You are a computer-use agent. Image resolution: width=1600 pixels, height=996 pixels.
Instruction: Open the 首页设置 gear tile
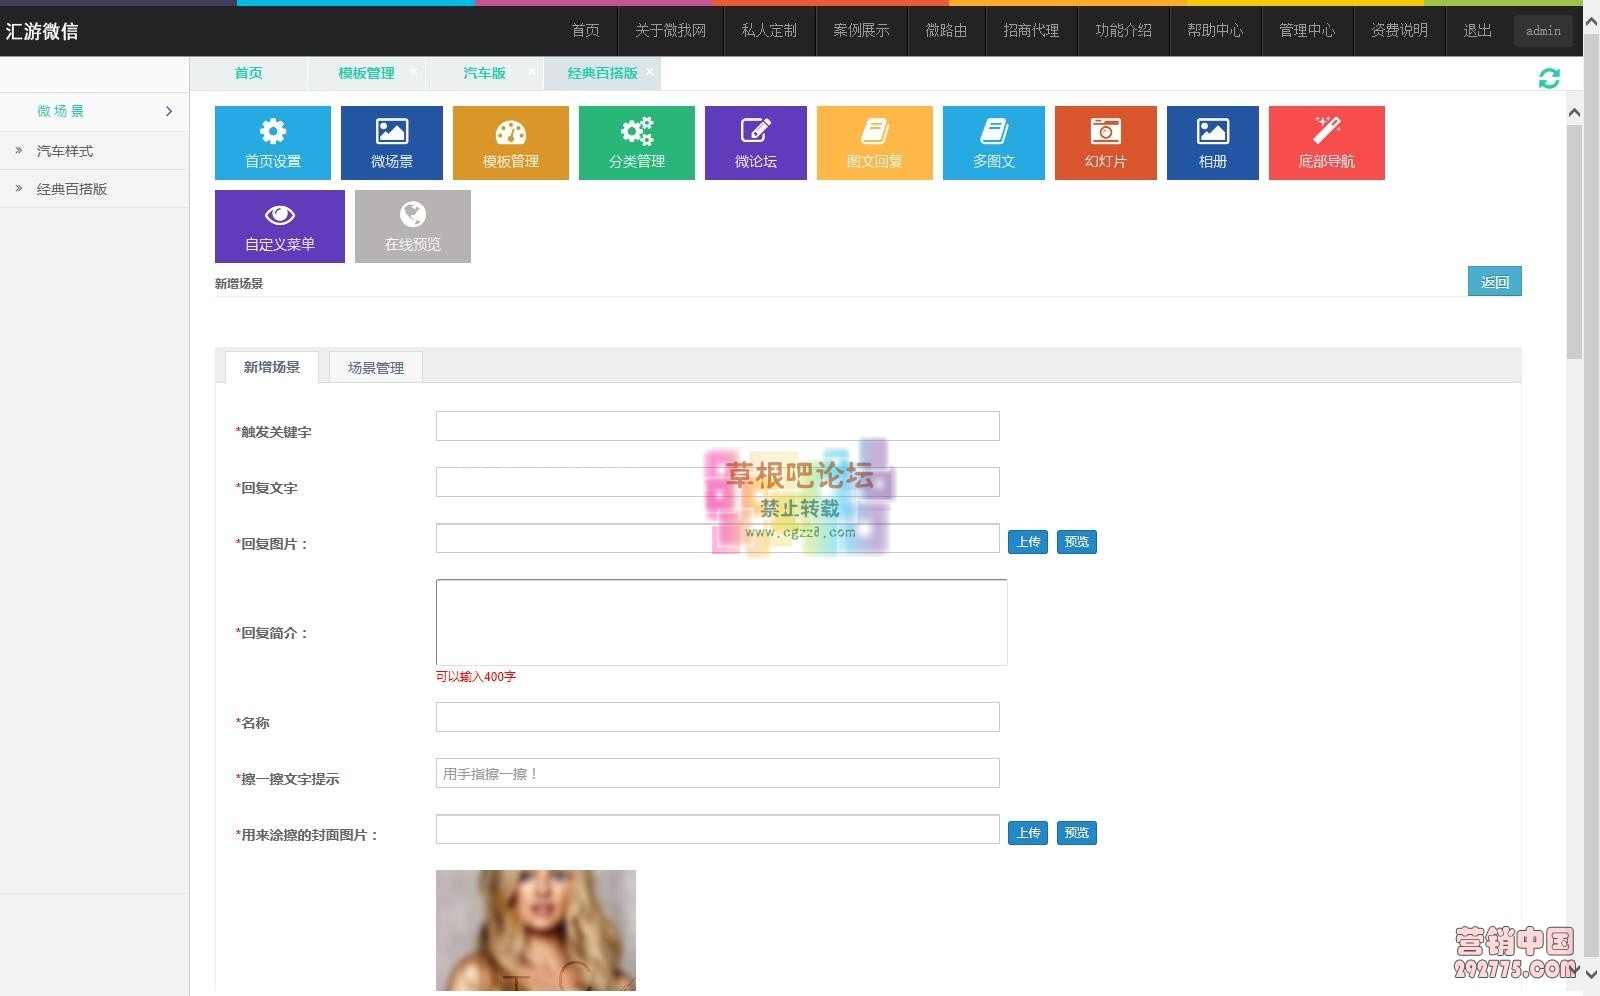272,143
